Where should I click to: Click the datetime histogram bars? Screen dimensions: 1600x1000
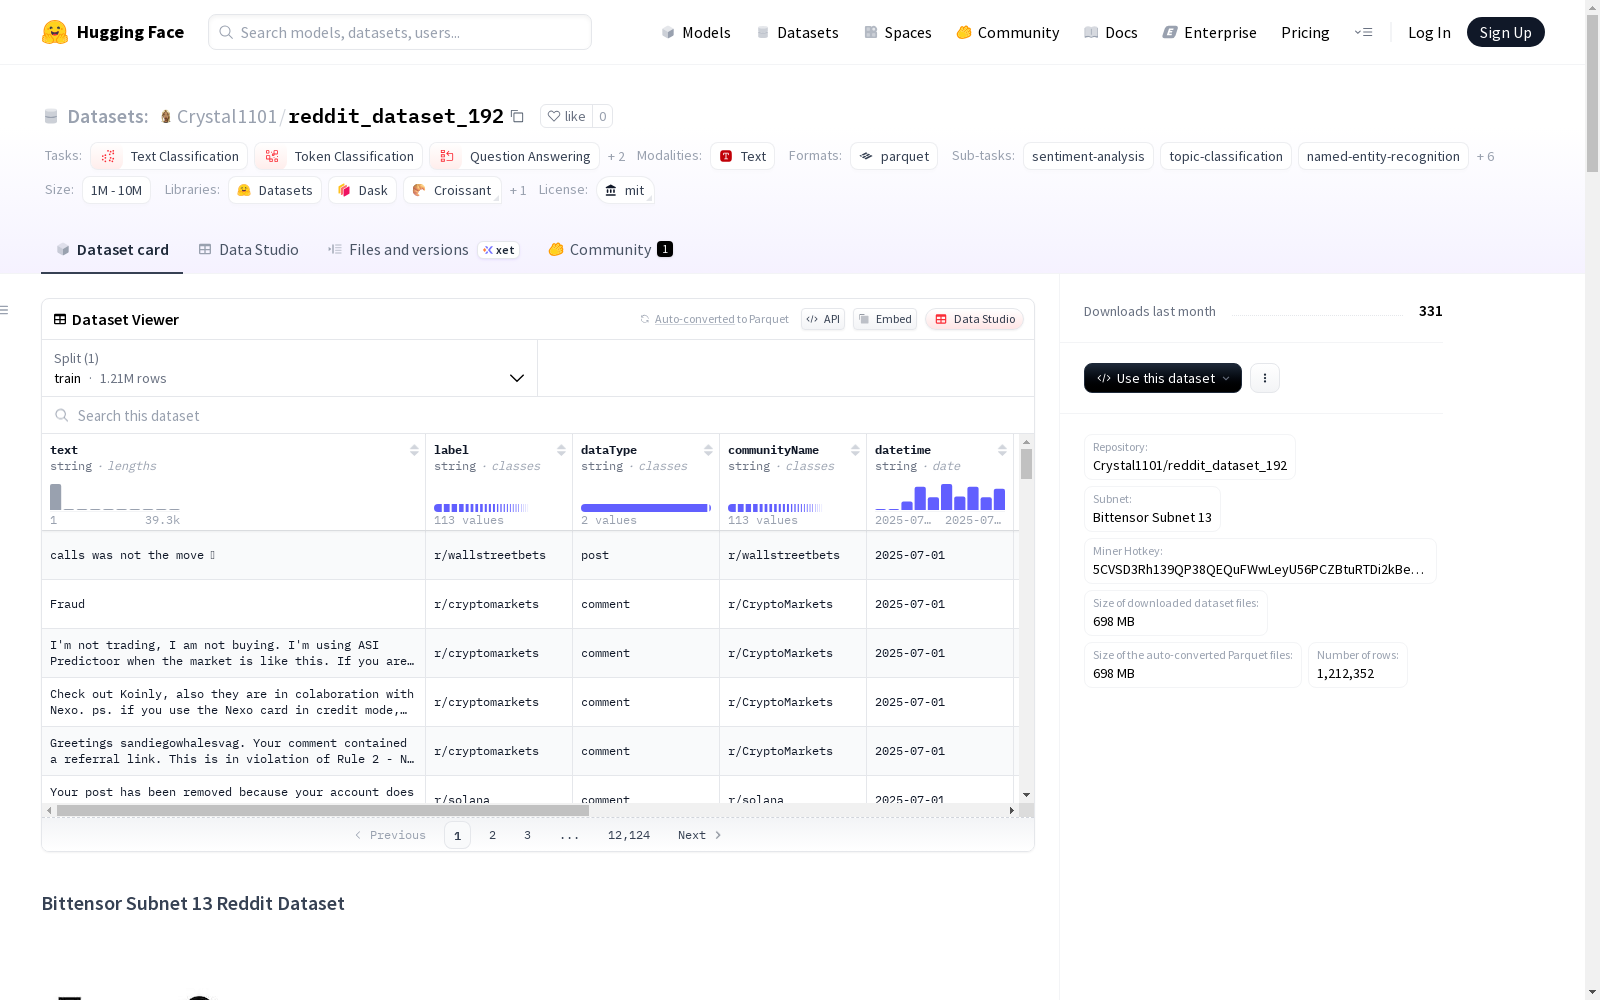click(x=940, y=497)
